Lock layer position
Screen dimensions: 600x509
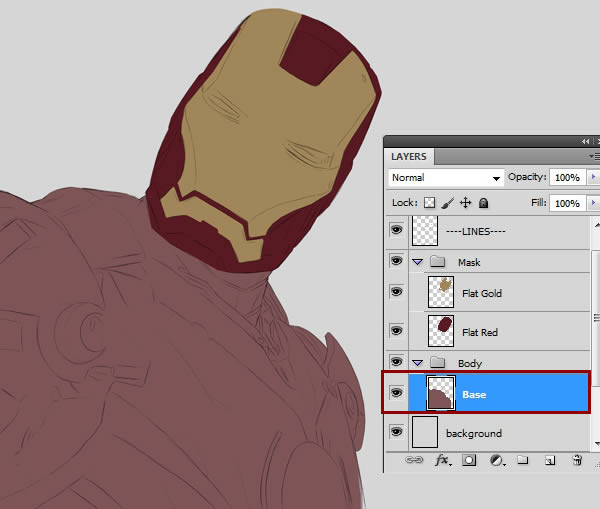(x=465, y=202)
